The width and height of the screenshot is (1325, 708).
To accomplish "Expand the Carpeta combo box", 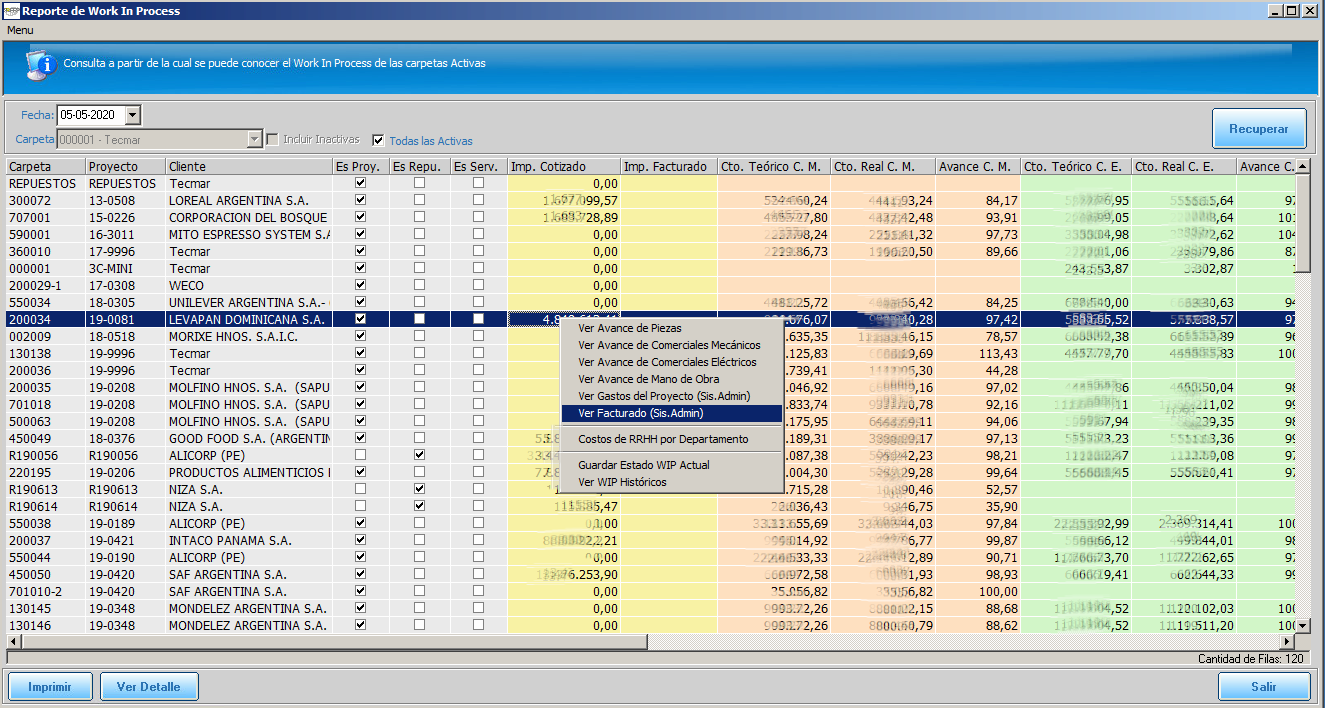I will click(254, 139).
